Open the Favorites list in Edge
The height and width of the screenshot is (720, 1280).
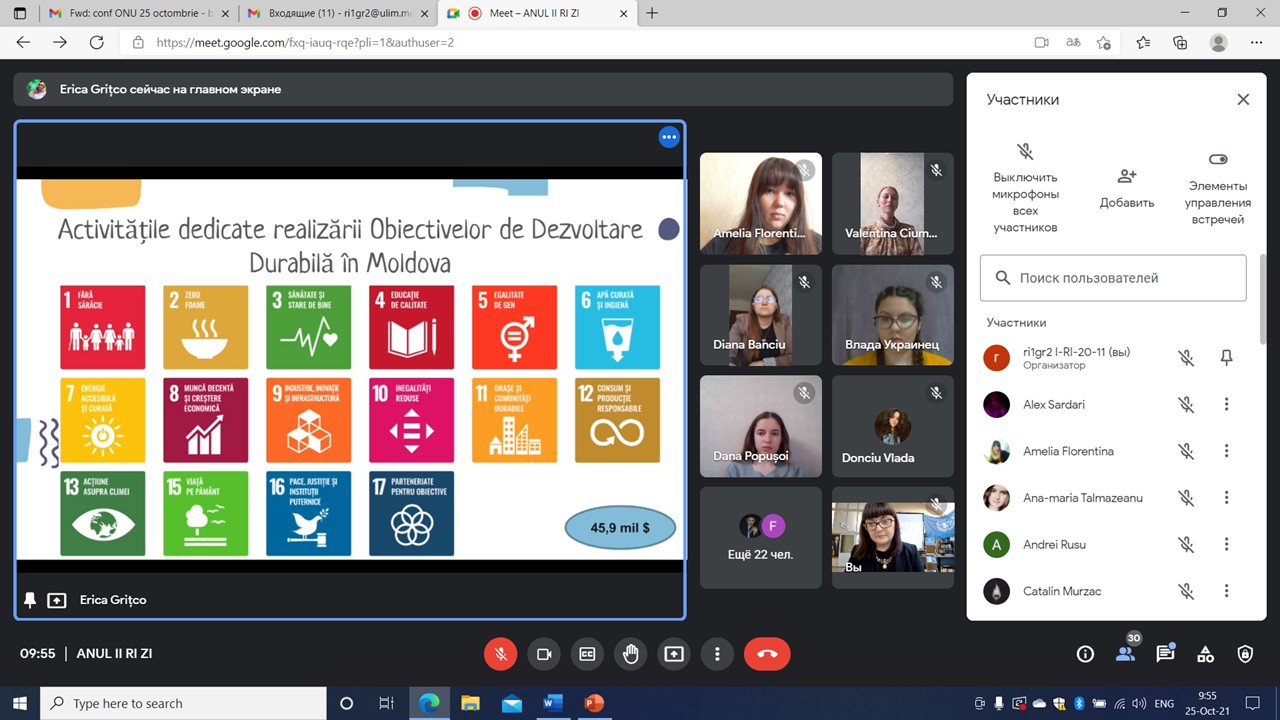pyautogui.click(x=1143, y=42)
